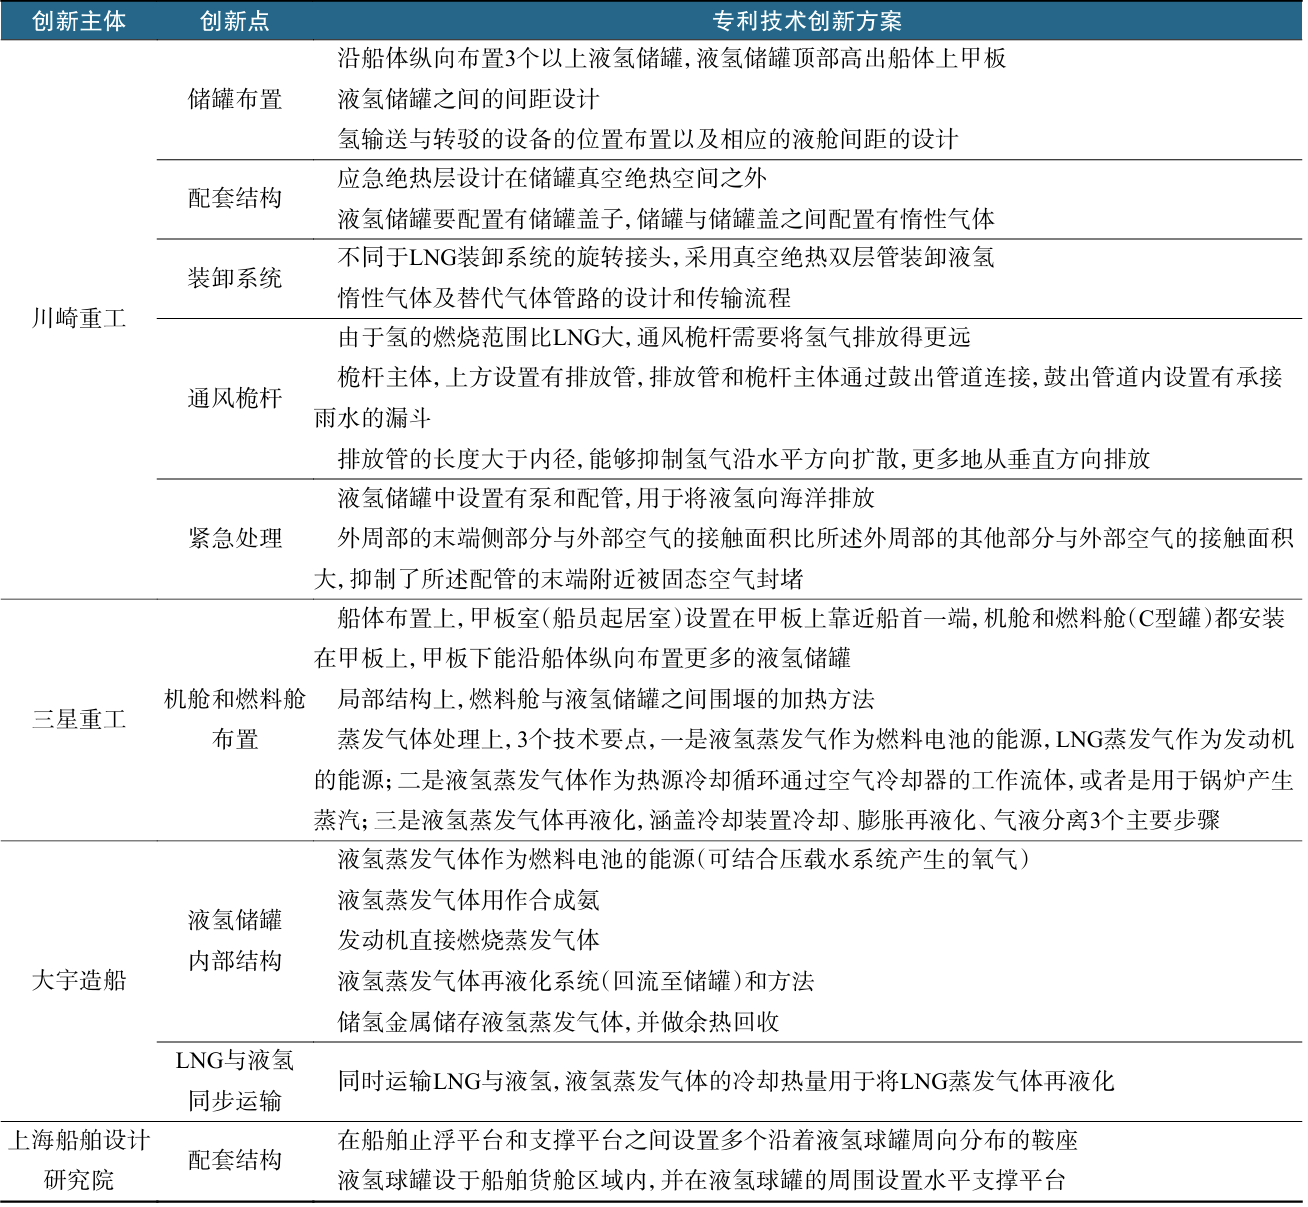Image resolution: width=1308 pixels, height=1207 pixels.
Task: Select the '专利技术创新方案' column header
Action: pos(806,21)
